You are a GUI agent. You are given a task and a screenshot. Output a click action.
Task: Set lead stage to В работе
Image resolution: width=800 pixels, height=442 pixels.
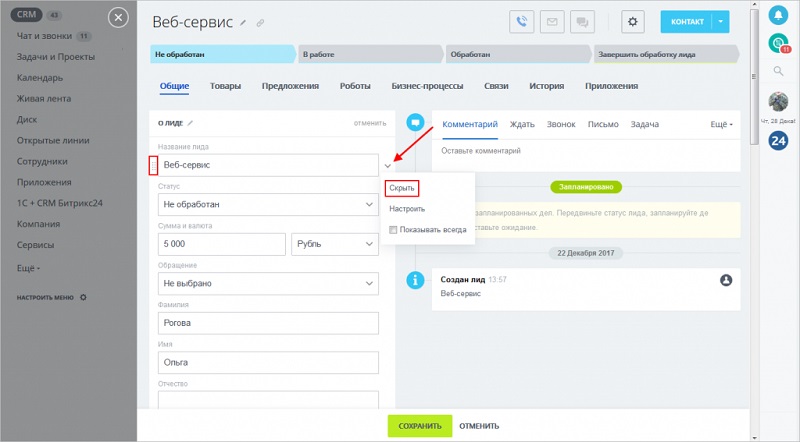(369, 54)
